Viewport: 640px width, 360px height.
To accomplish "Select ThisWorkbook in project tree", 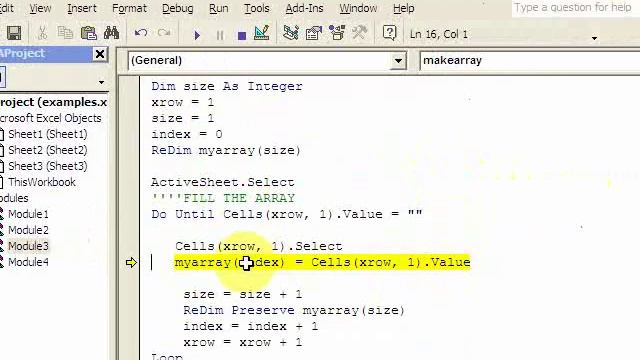I will pos(42,182).
